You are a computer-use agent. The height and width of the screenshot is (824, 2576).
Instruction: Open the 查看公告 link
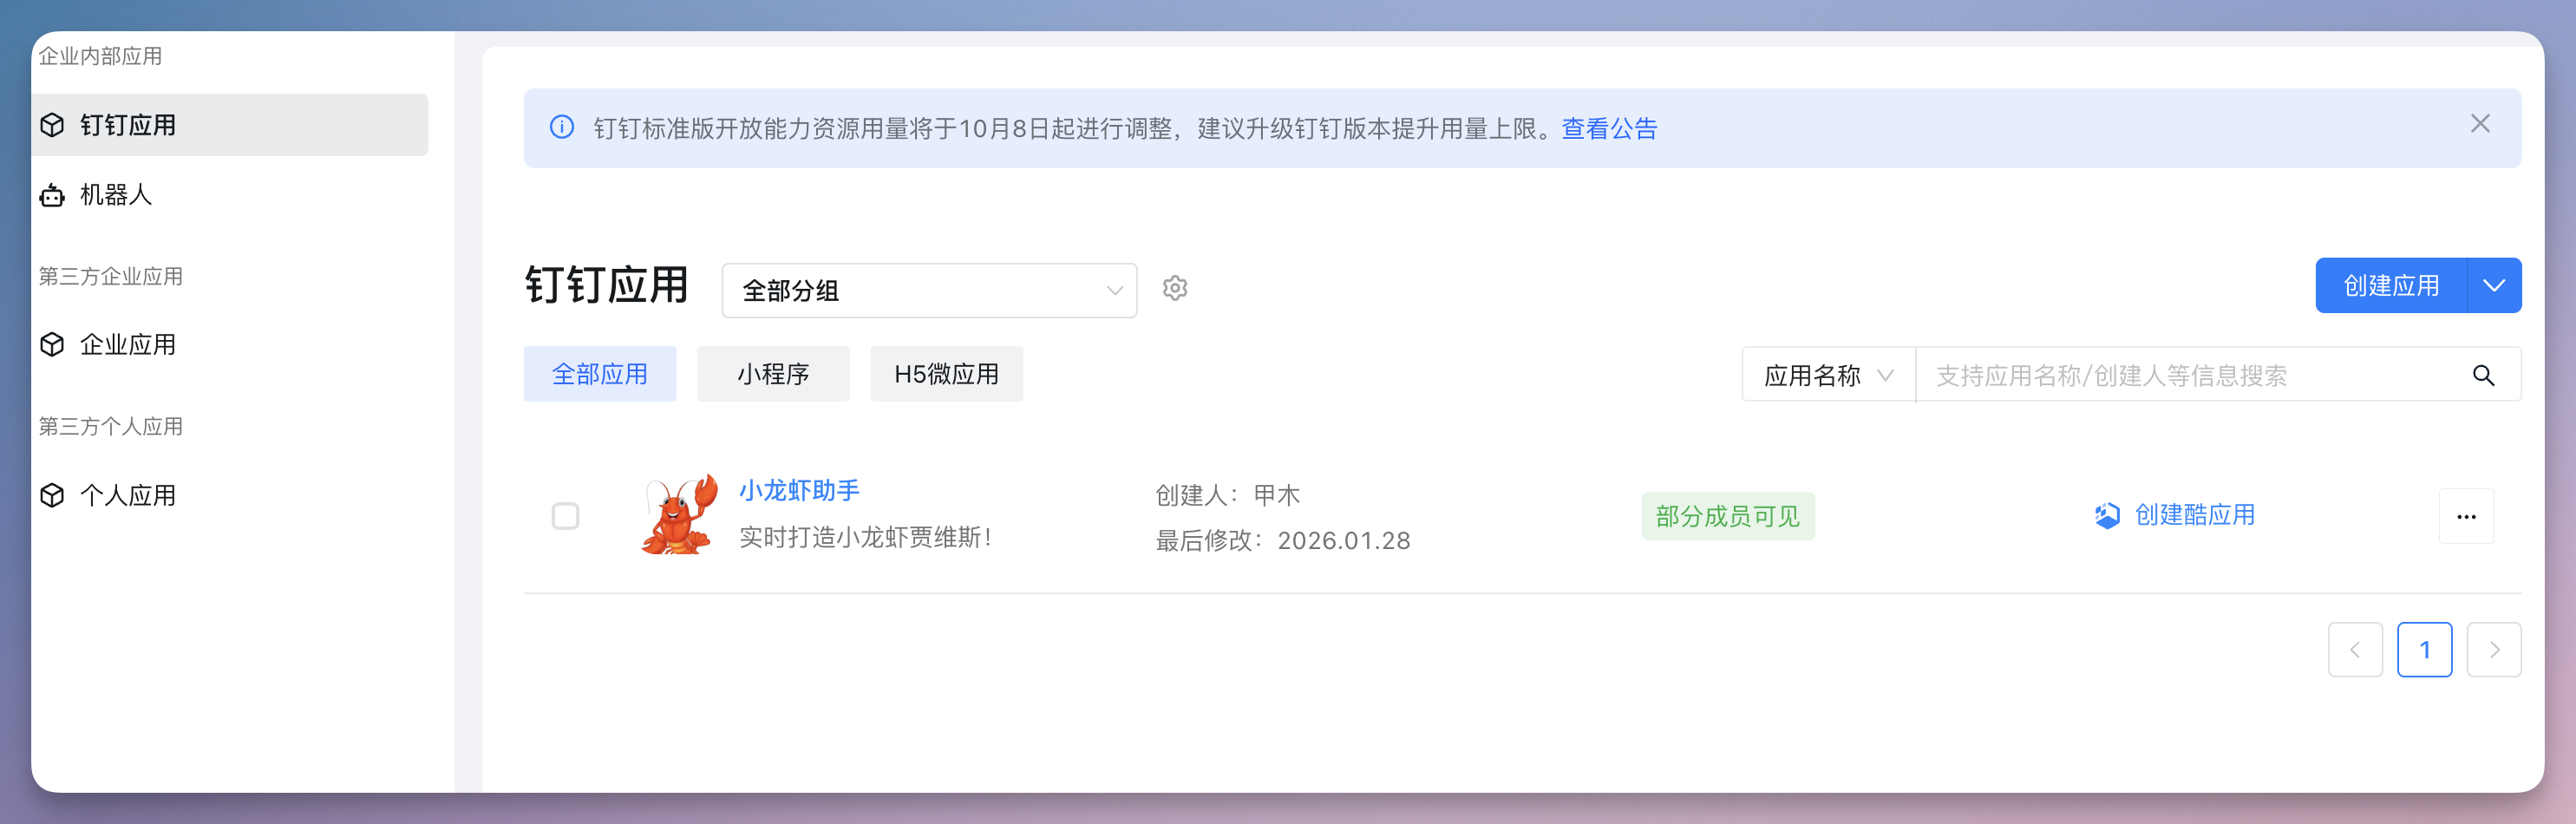click(x=1609, y=129)
